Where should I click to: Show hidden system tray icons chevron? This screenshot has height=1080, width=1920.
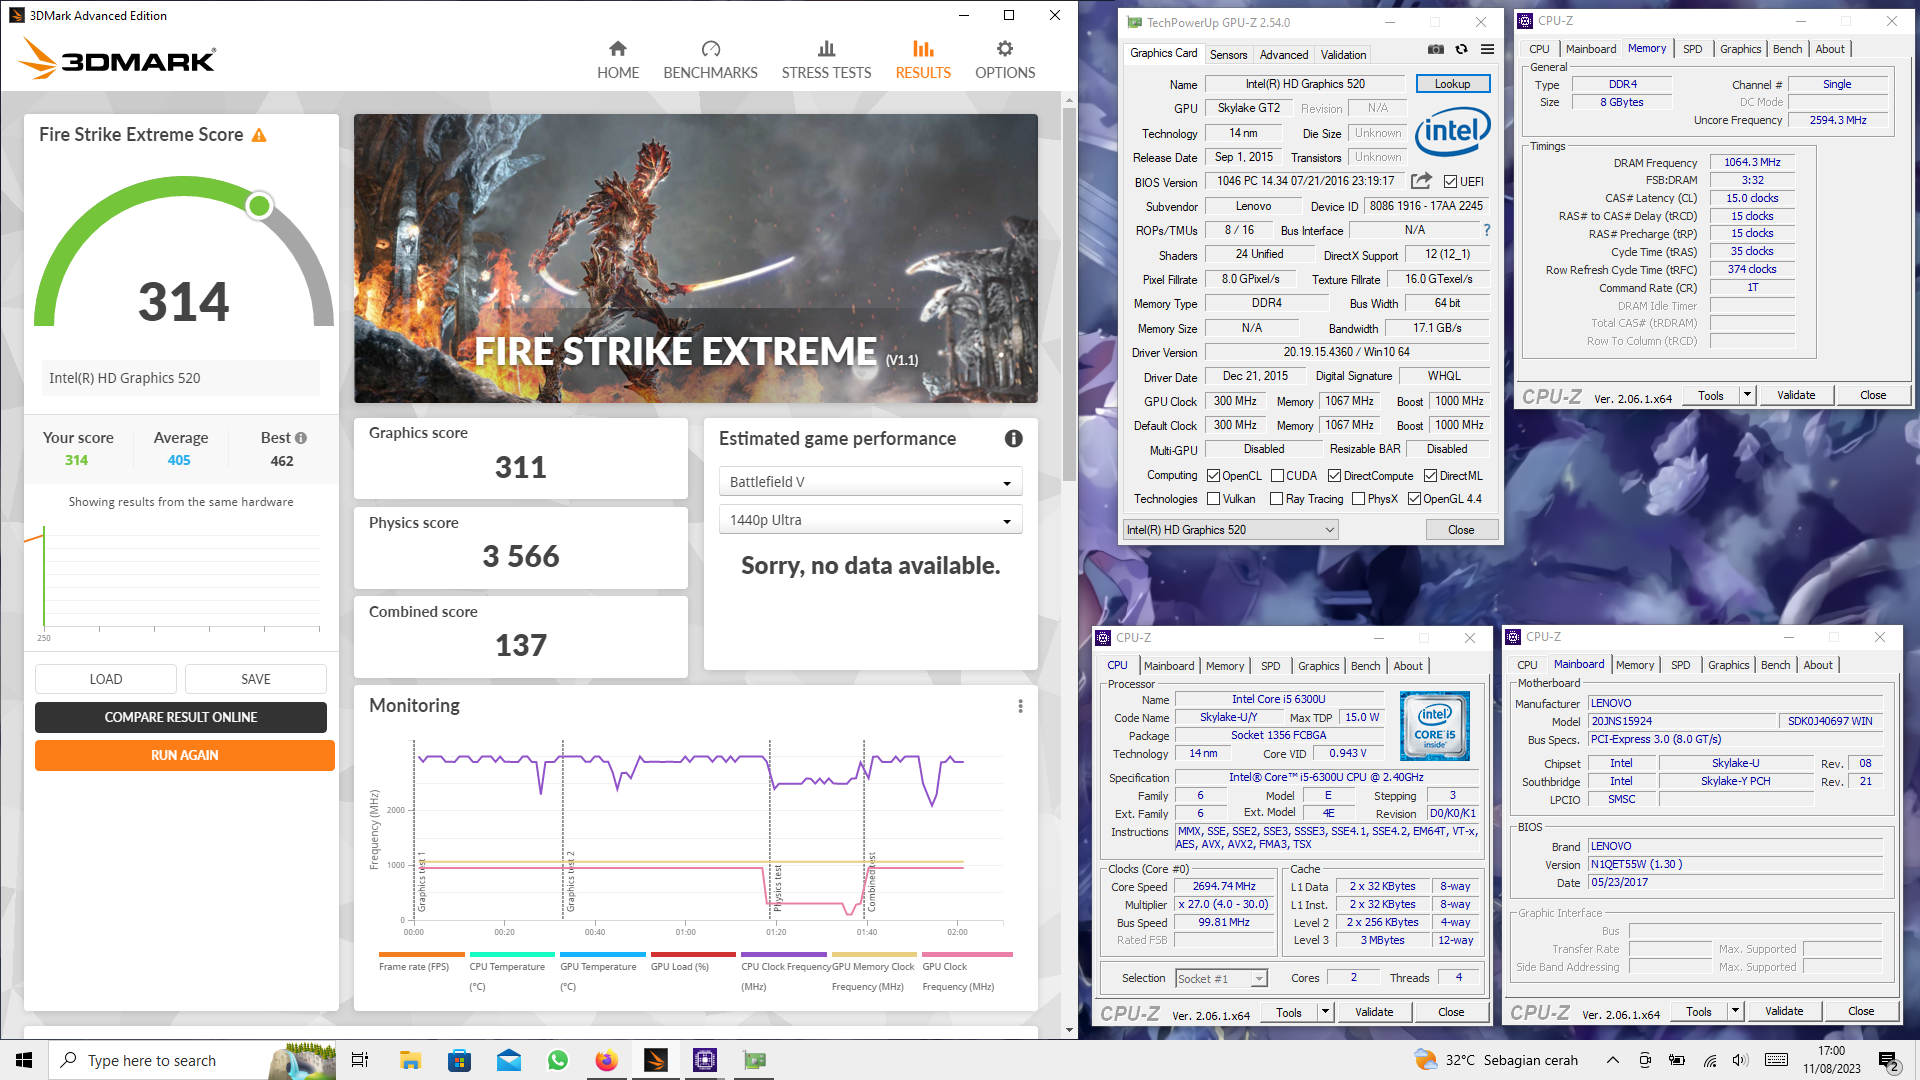[1612, 1060]
